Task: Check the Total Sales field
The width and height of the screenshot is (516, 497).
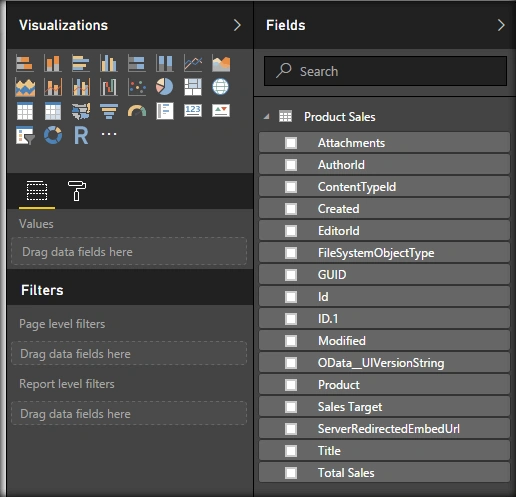Action: coord(291,473)
